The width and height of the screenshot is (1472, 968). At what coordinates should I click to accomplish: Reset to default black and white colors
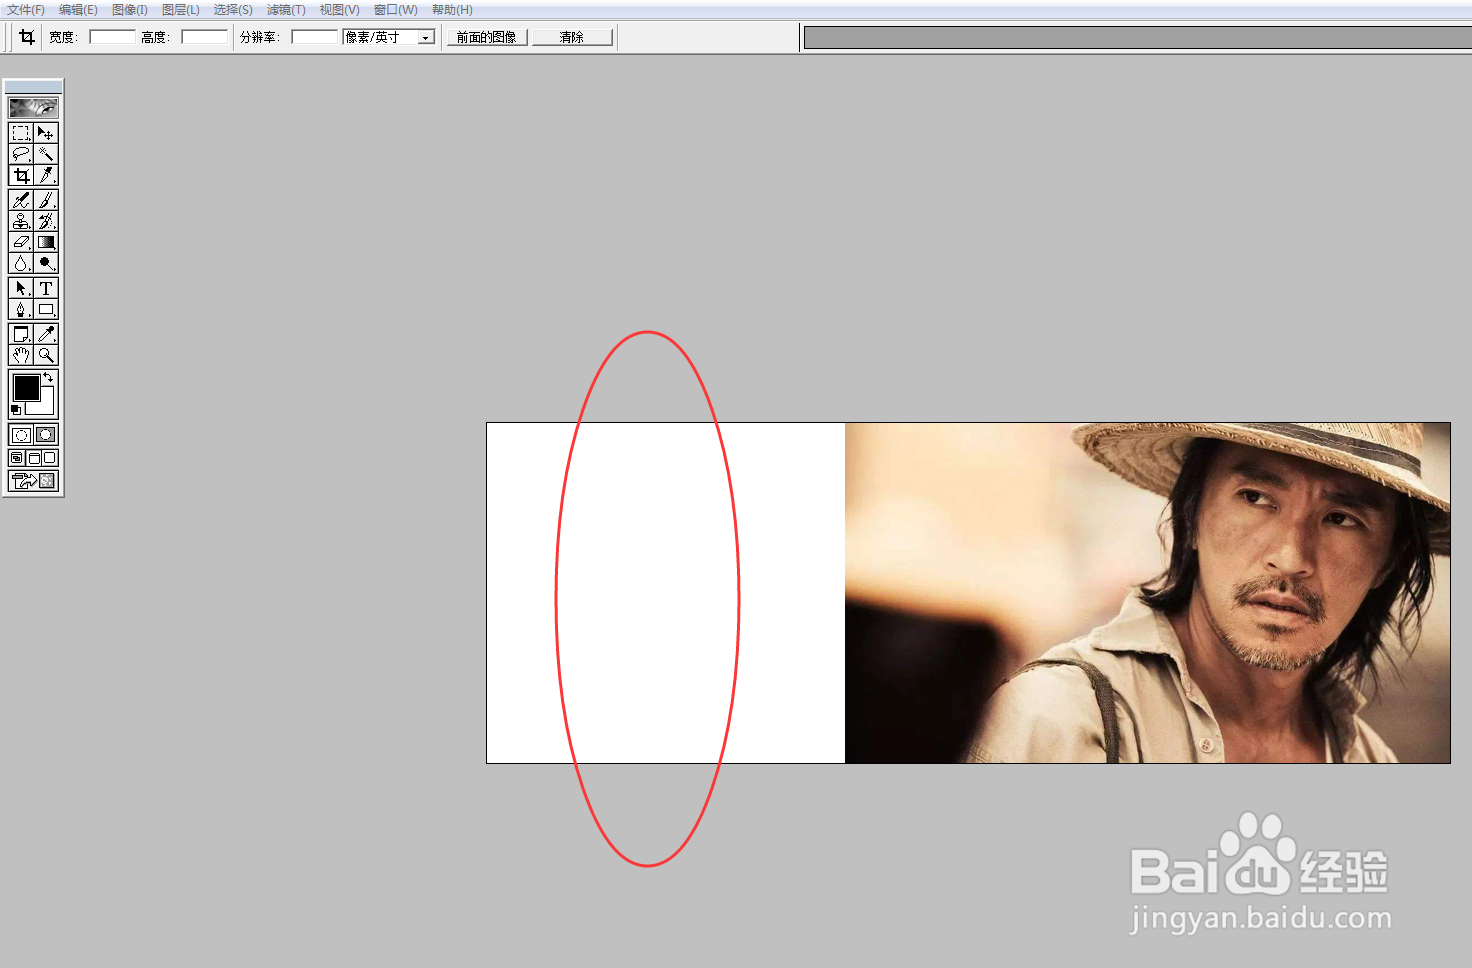(16, 410)
